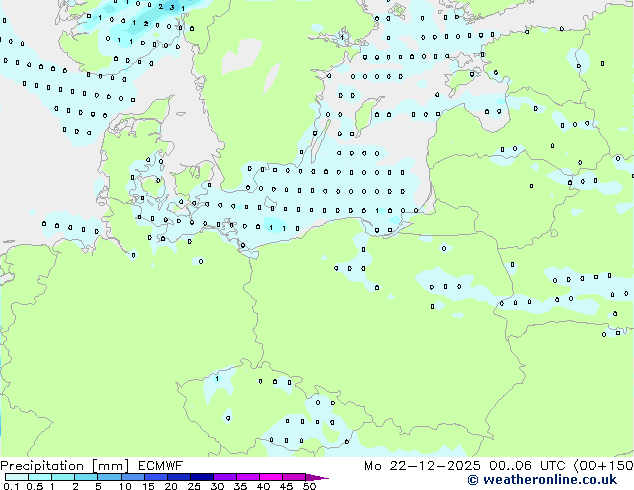Click the 'ECMWF' model label
This screenshot has width=634, height=490.
161,466
